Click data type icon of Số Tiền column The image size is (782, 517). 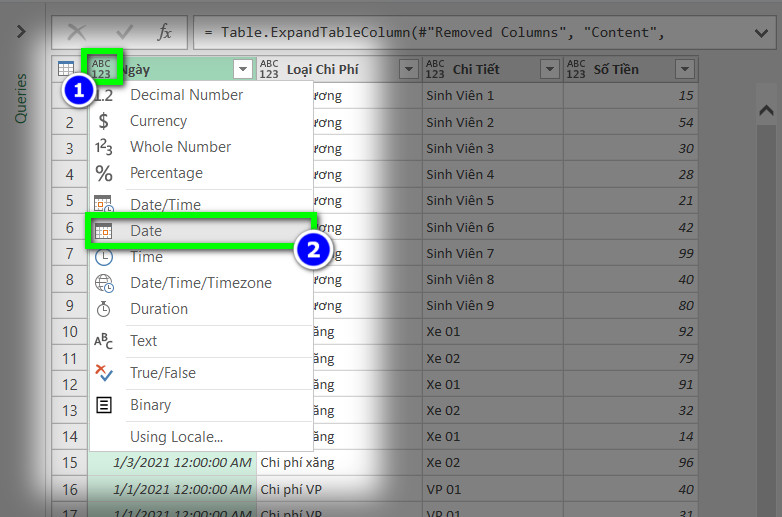576,69
